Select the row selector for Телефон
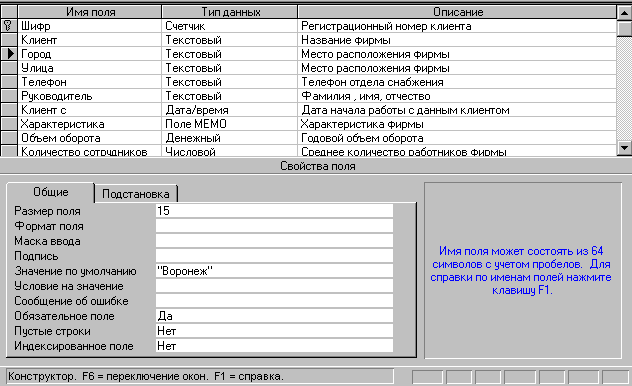Viewport: 632px width, 386px height. (9, 82)
